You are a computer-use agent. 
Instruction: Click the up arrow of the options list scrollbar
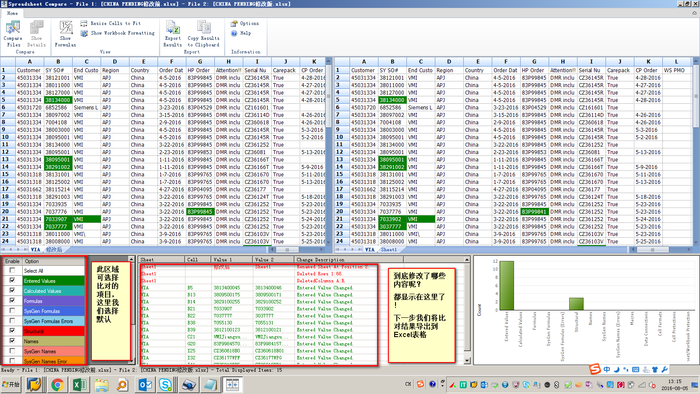[x=131, y=259]
